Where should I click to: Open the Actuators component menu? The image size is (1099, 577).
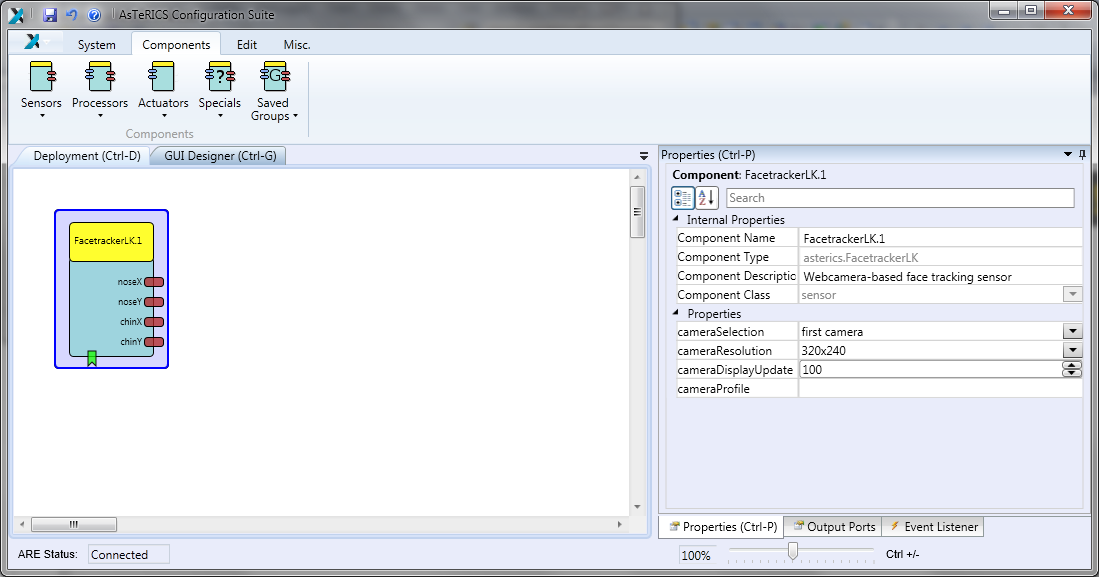tap(163, 90)
